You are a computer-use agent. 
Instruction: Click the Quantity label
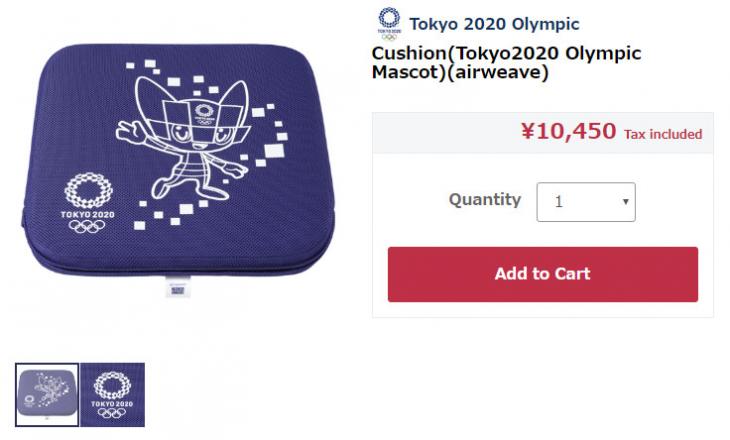click(485, 200)
